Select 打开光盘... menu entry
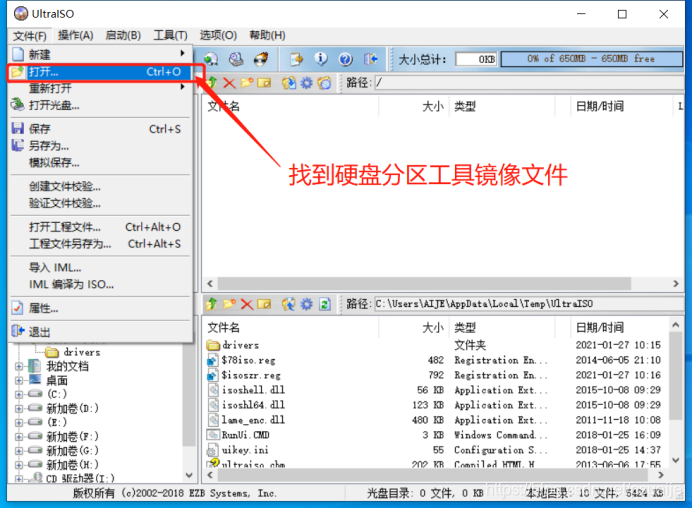692x508 pixels. pos(100,105)
